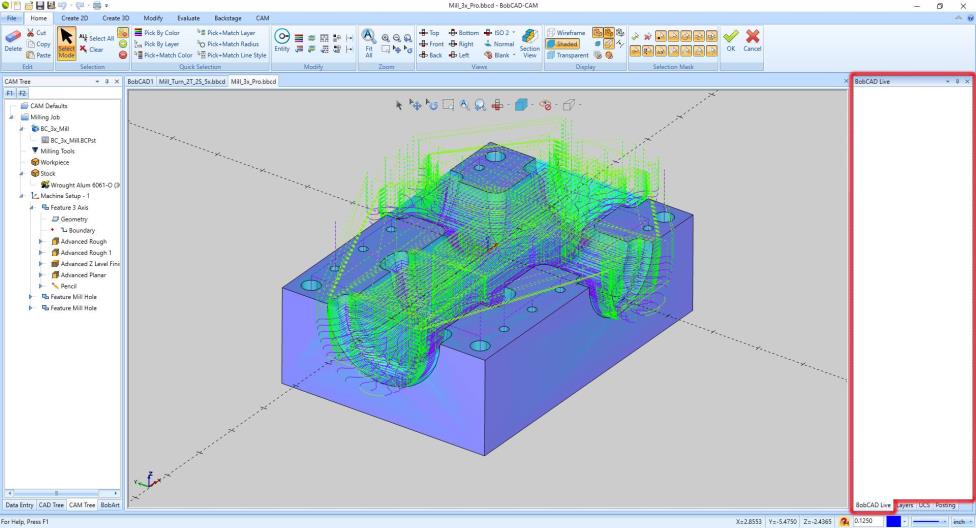Expand the Pencil operation node
This screenshot has width=976, height=528.
(41, 286)
